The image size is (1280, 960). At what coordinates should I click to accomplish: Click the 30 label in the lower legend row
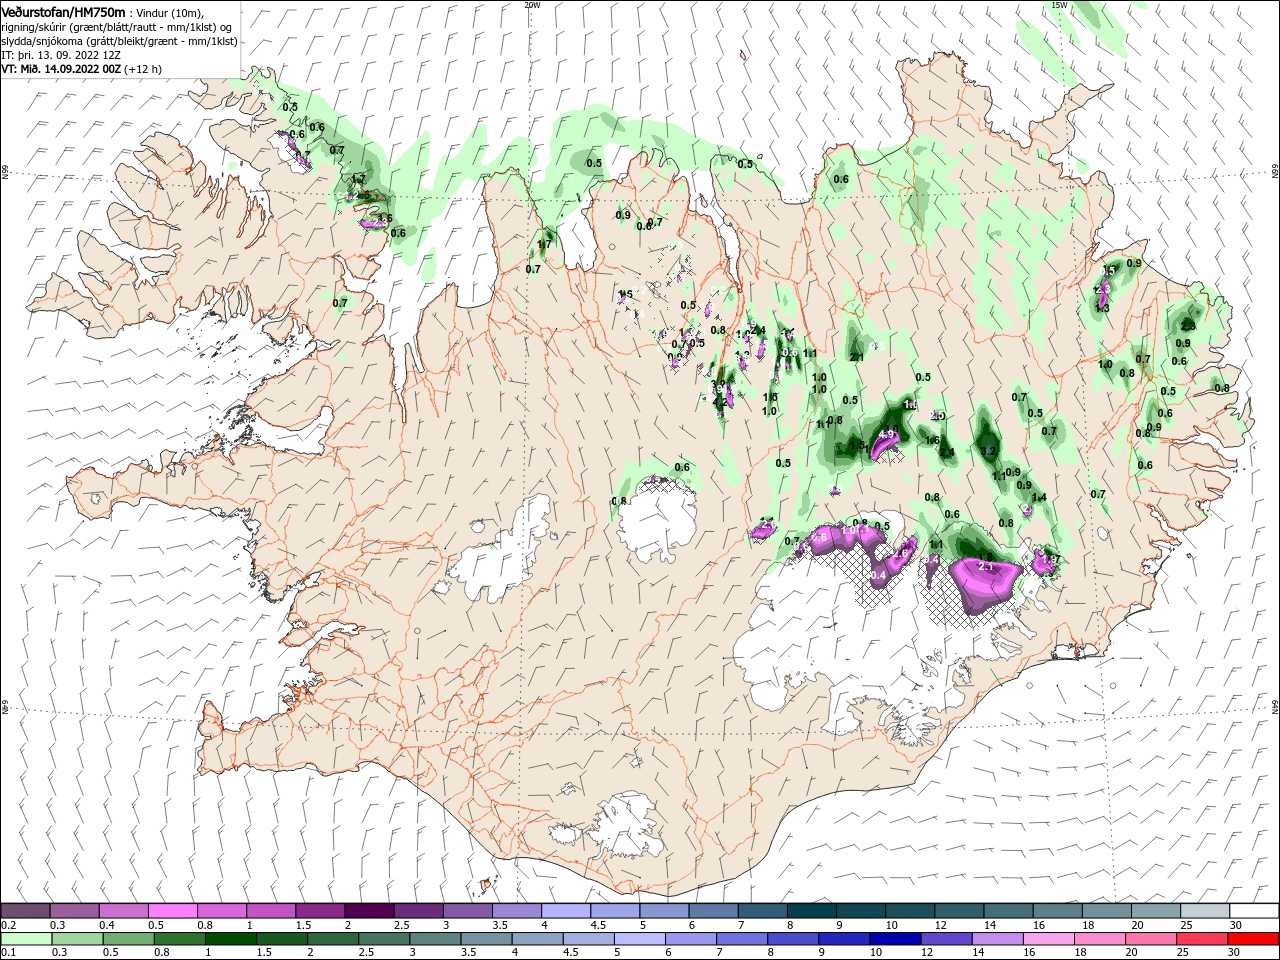[1236, 953]
